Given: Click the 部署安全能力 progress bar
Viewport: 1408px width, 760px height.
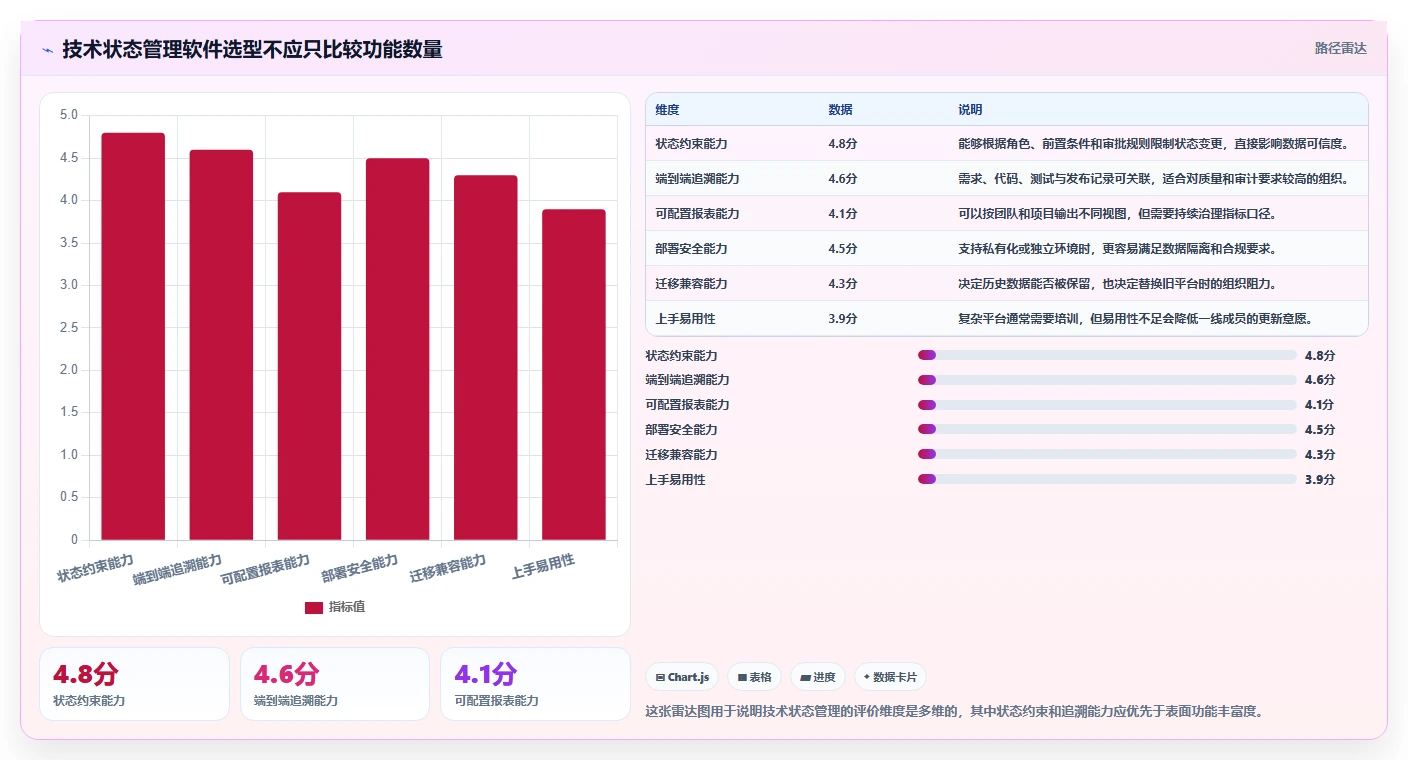Looking at the screenshot, I should point(1107,430).
